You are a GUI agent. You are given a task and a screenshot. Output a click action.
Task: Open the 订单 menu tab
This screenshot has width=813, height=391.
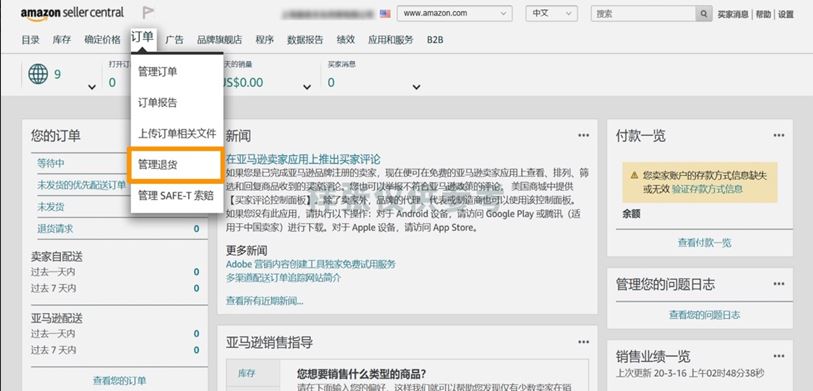tap(142, 37)
